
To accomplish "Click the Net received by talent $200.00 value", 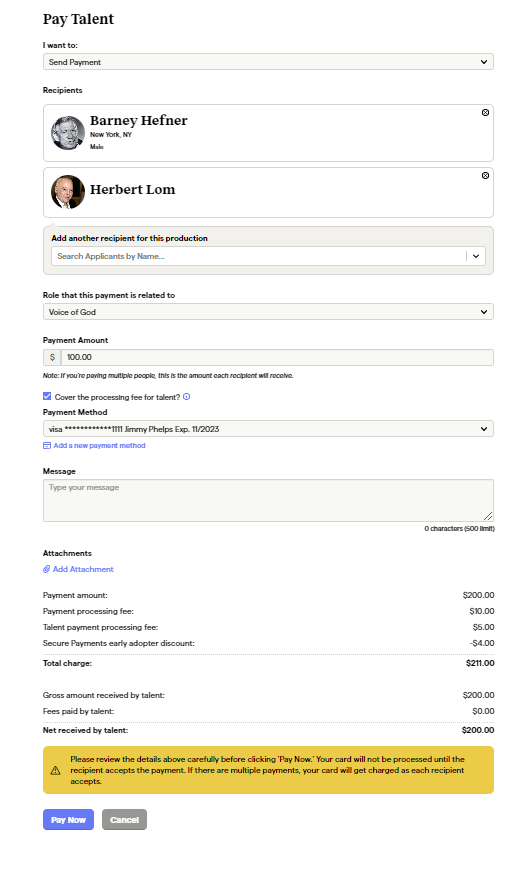I will 478,730.
